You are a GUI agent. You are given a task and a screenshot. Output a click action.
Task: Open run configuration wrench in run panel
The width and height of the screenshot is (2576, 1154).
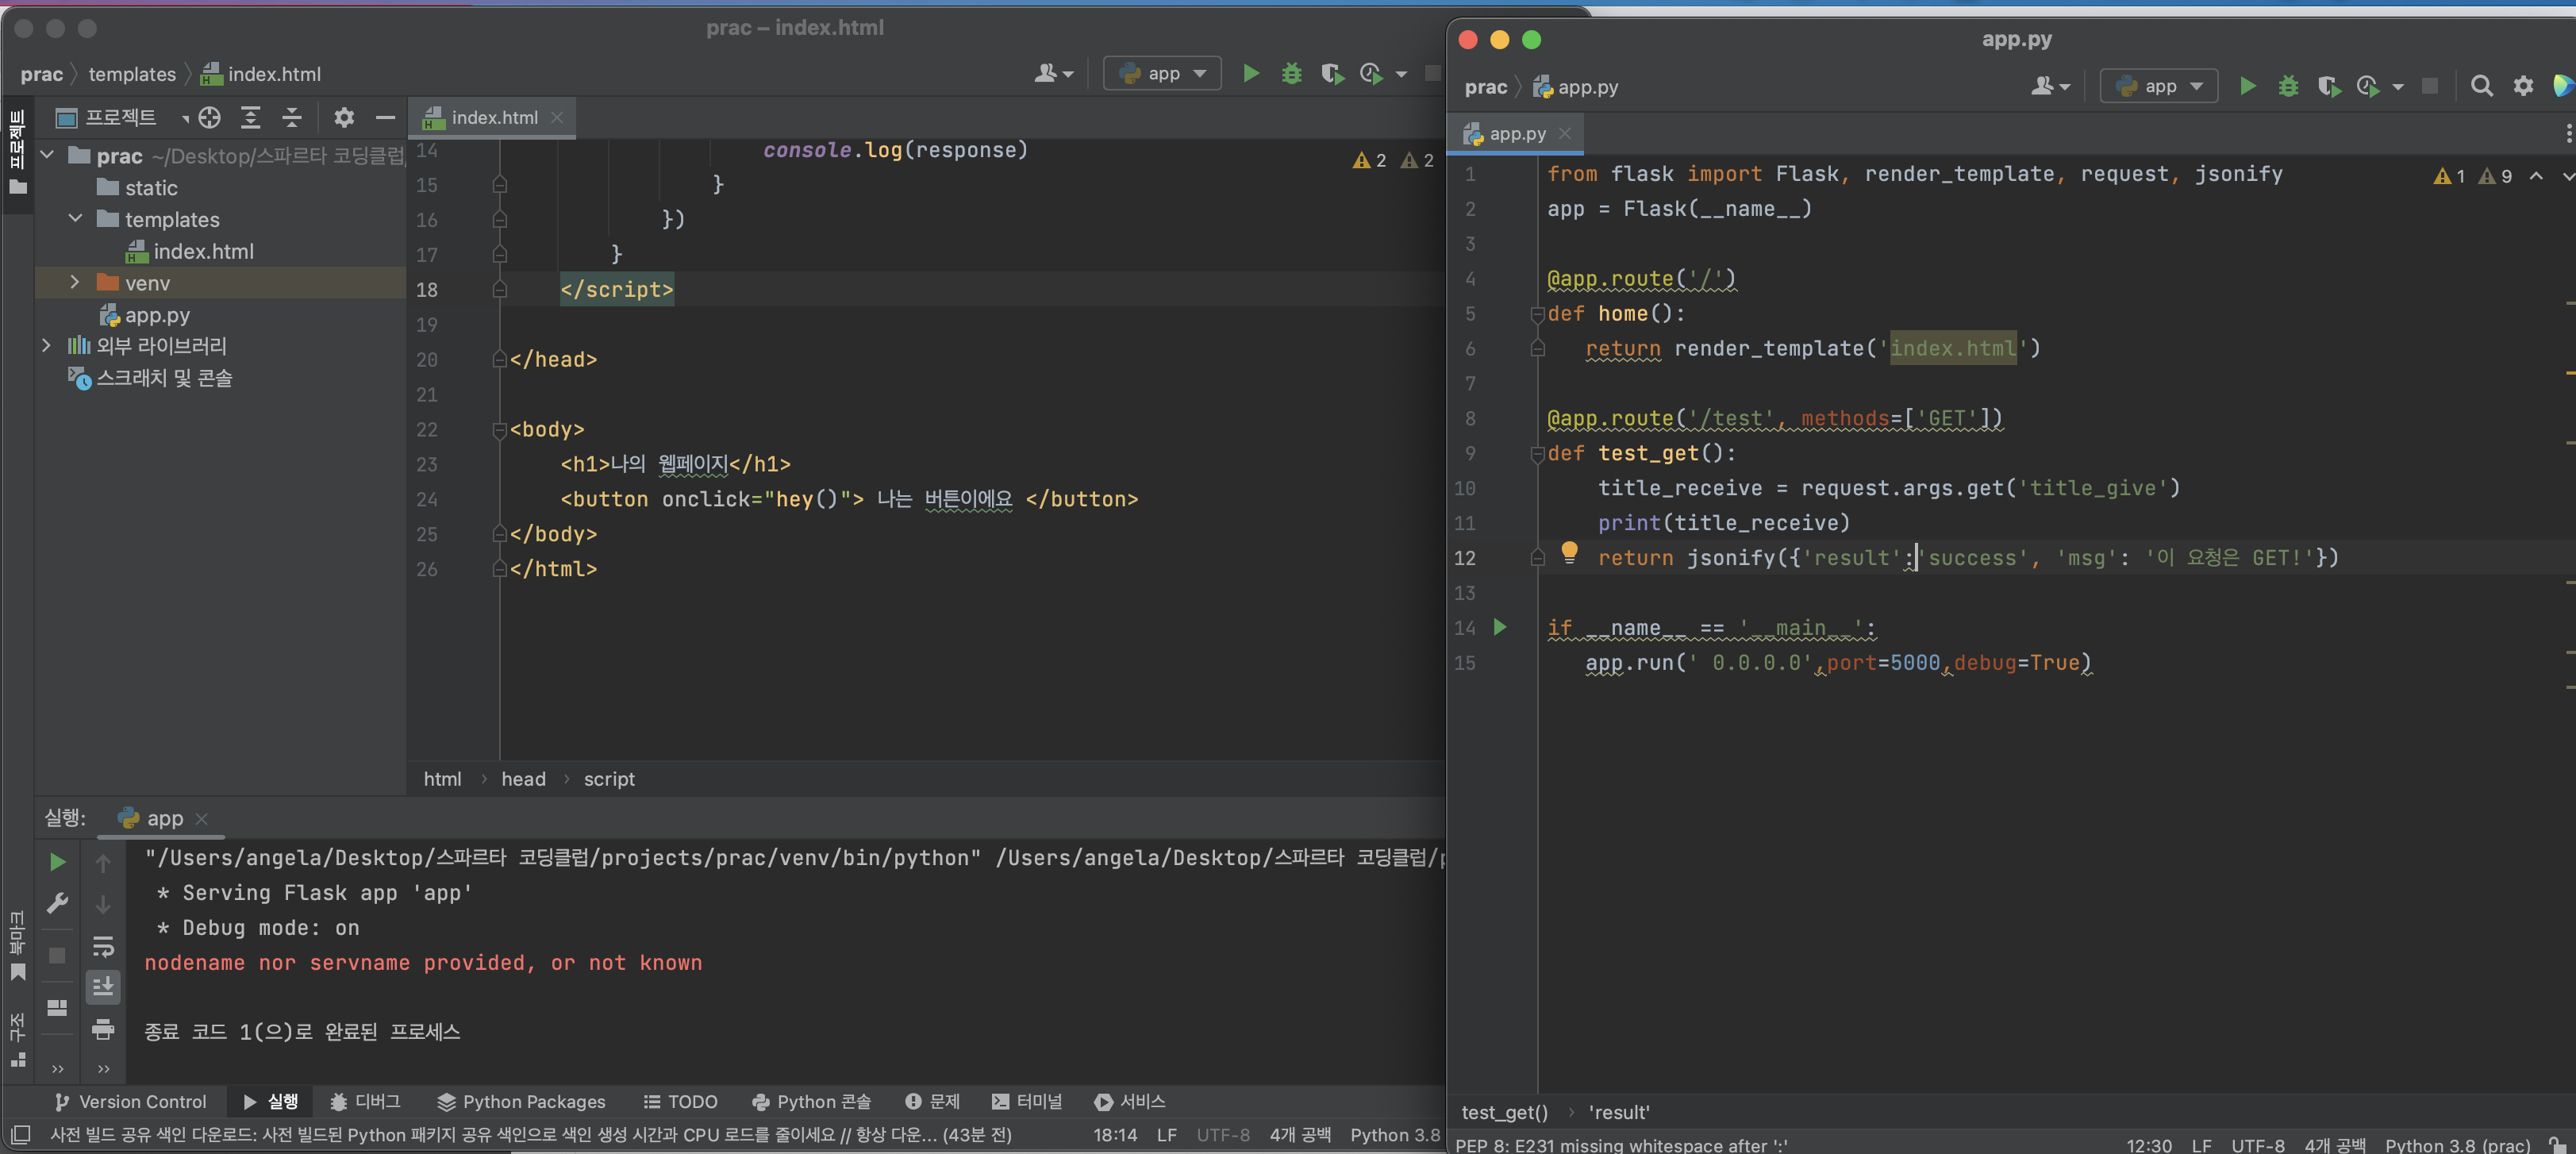pos(58,904)
